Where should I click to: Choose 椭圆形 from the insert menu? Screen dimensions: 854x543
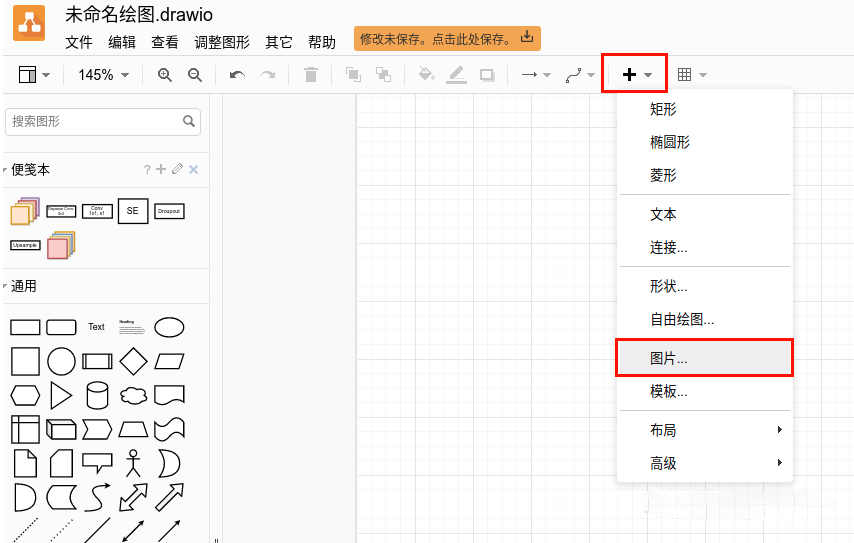pos(704,142)
